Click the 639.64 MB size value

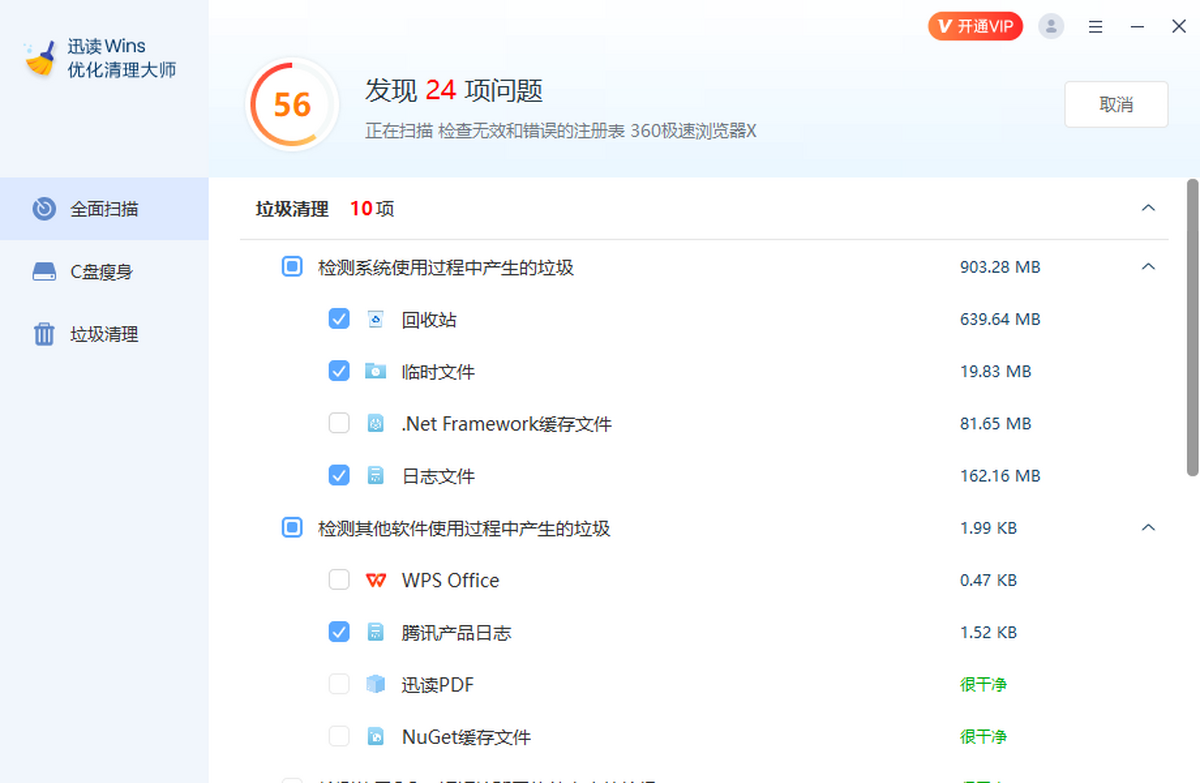pos(1000,320)
